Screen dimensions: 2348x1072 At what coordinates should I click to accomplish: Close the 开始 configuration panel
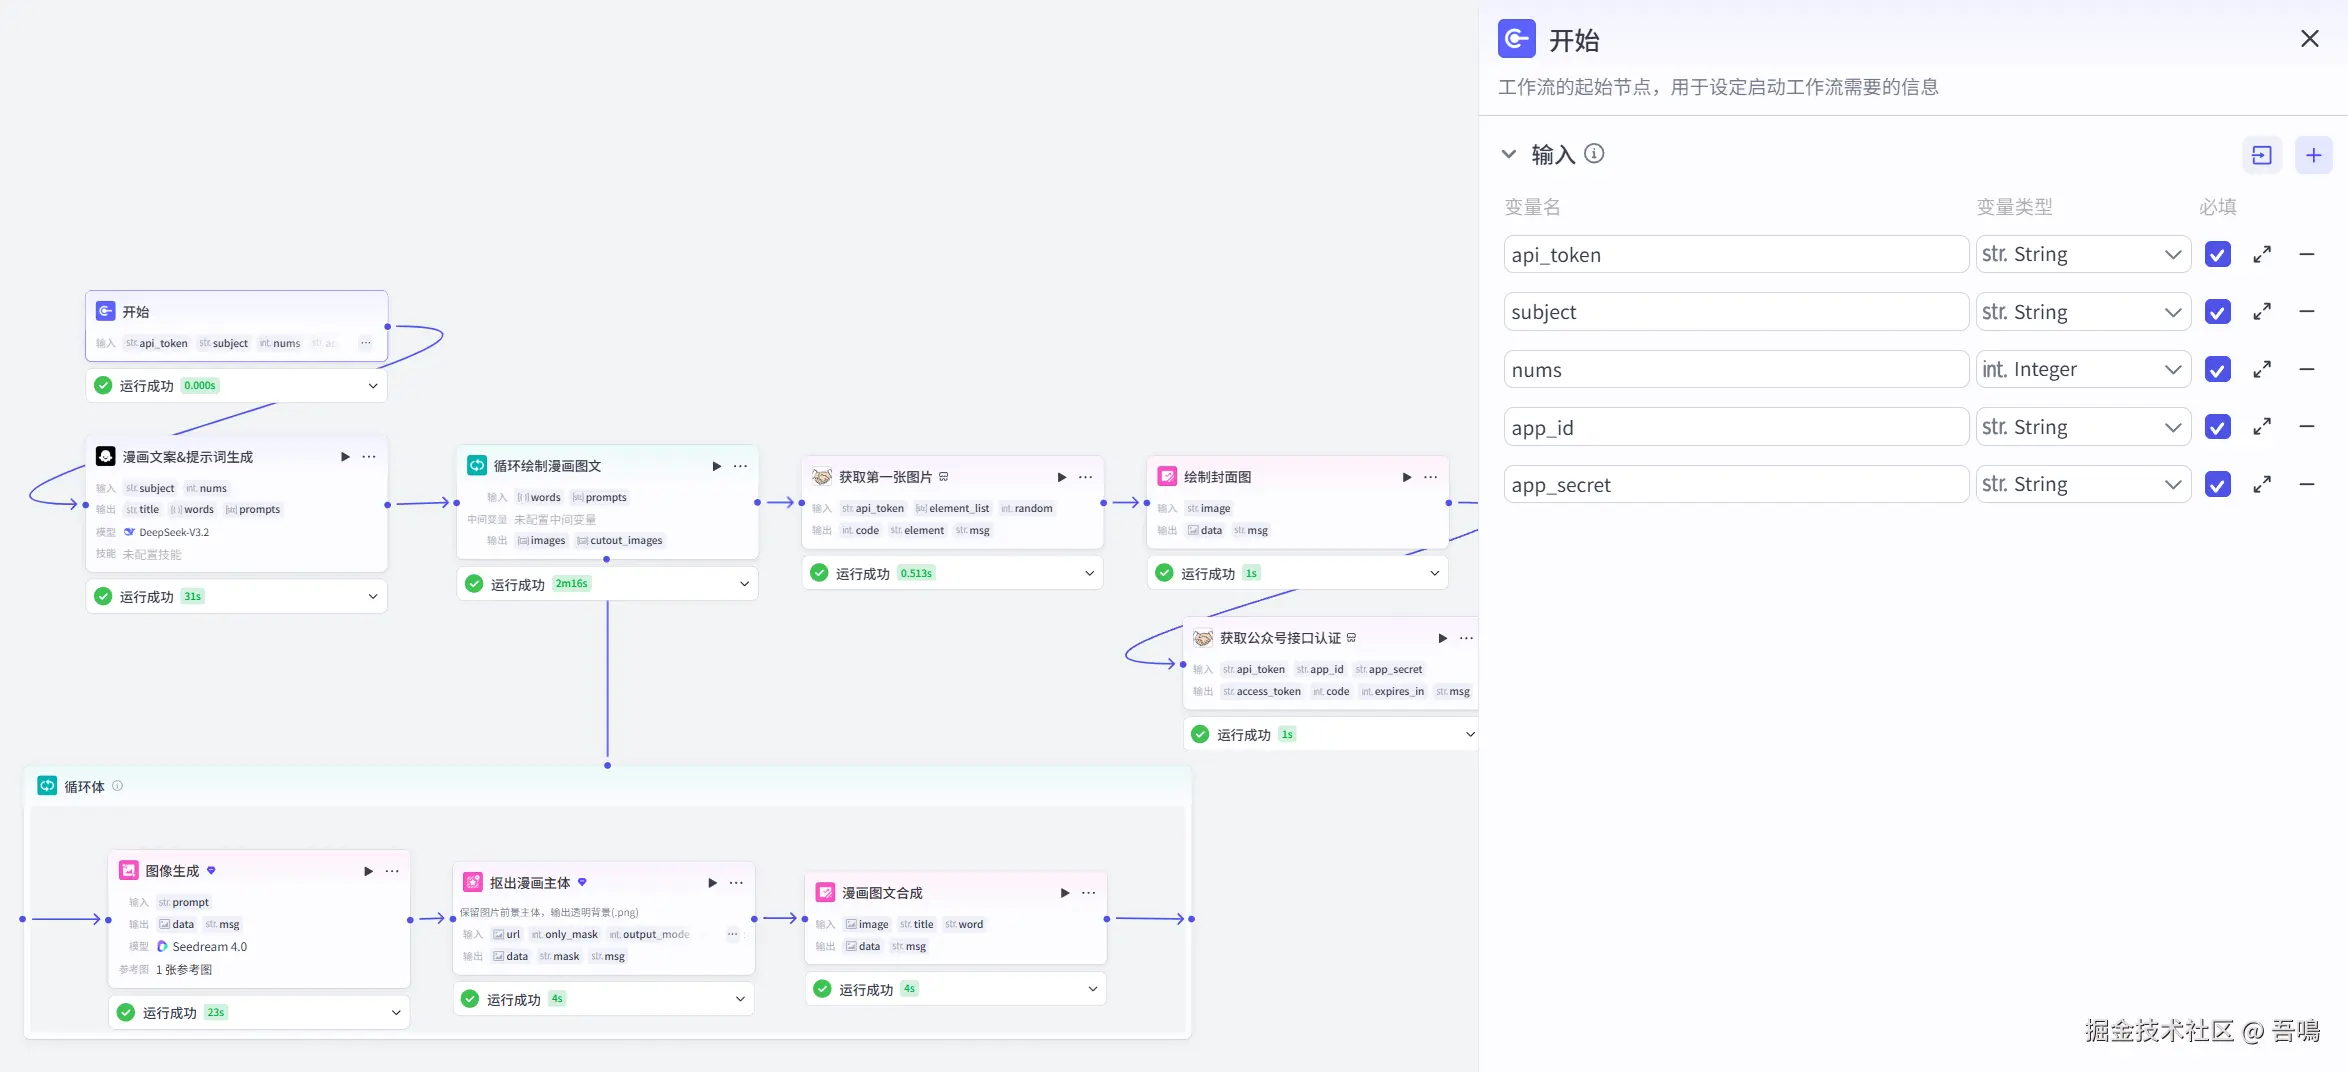point(2310,39)
